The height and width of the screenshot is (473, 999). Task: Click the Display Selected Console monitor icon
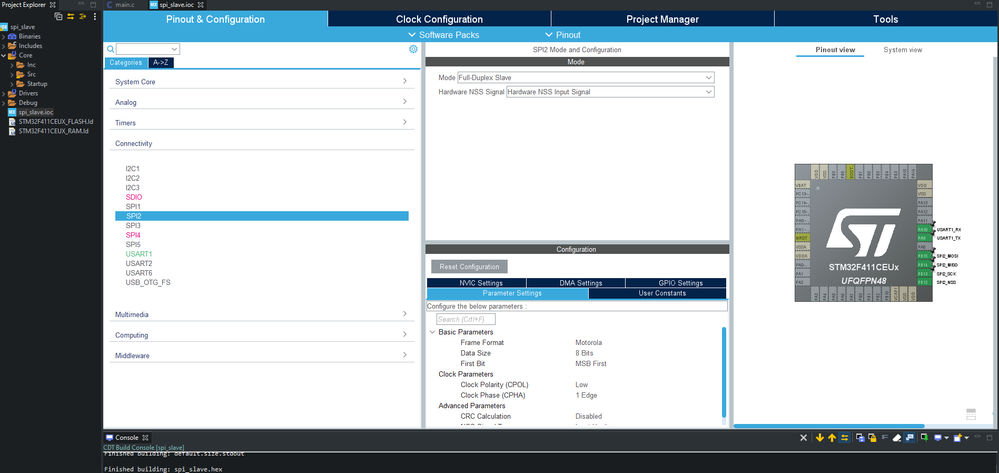pyautogui.click(x=938, y=438)
